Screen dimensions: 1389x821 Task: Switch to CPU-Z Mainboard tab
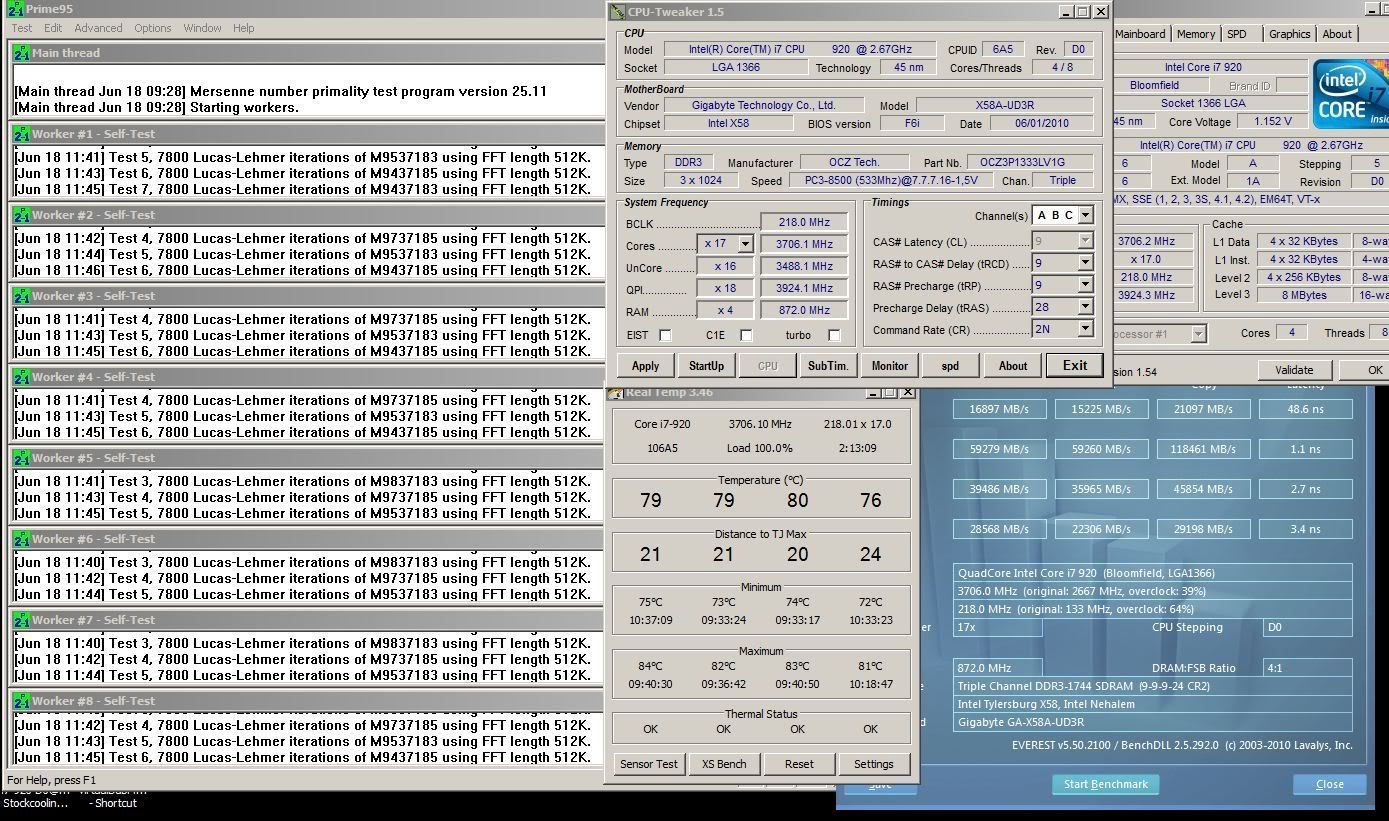pos(1140,34)
